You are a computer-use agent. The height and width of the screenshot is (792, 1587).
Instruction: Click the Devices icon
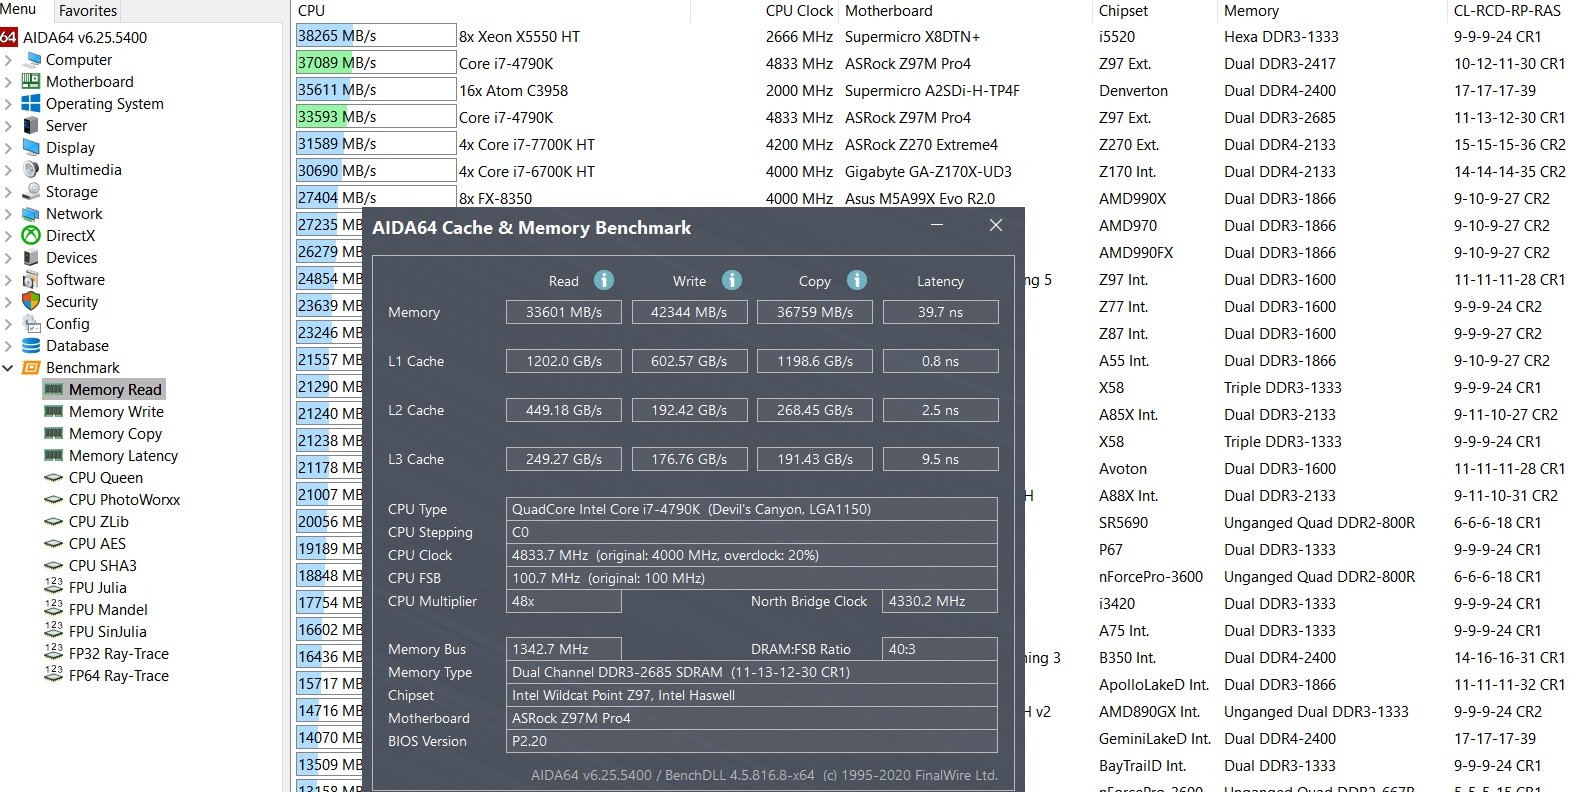coord(32,258)
